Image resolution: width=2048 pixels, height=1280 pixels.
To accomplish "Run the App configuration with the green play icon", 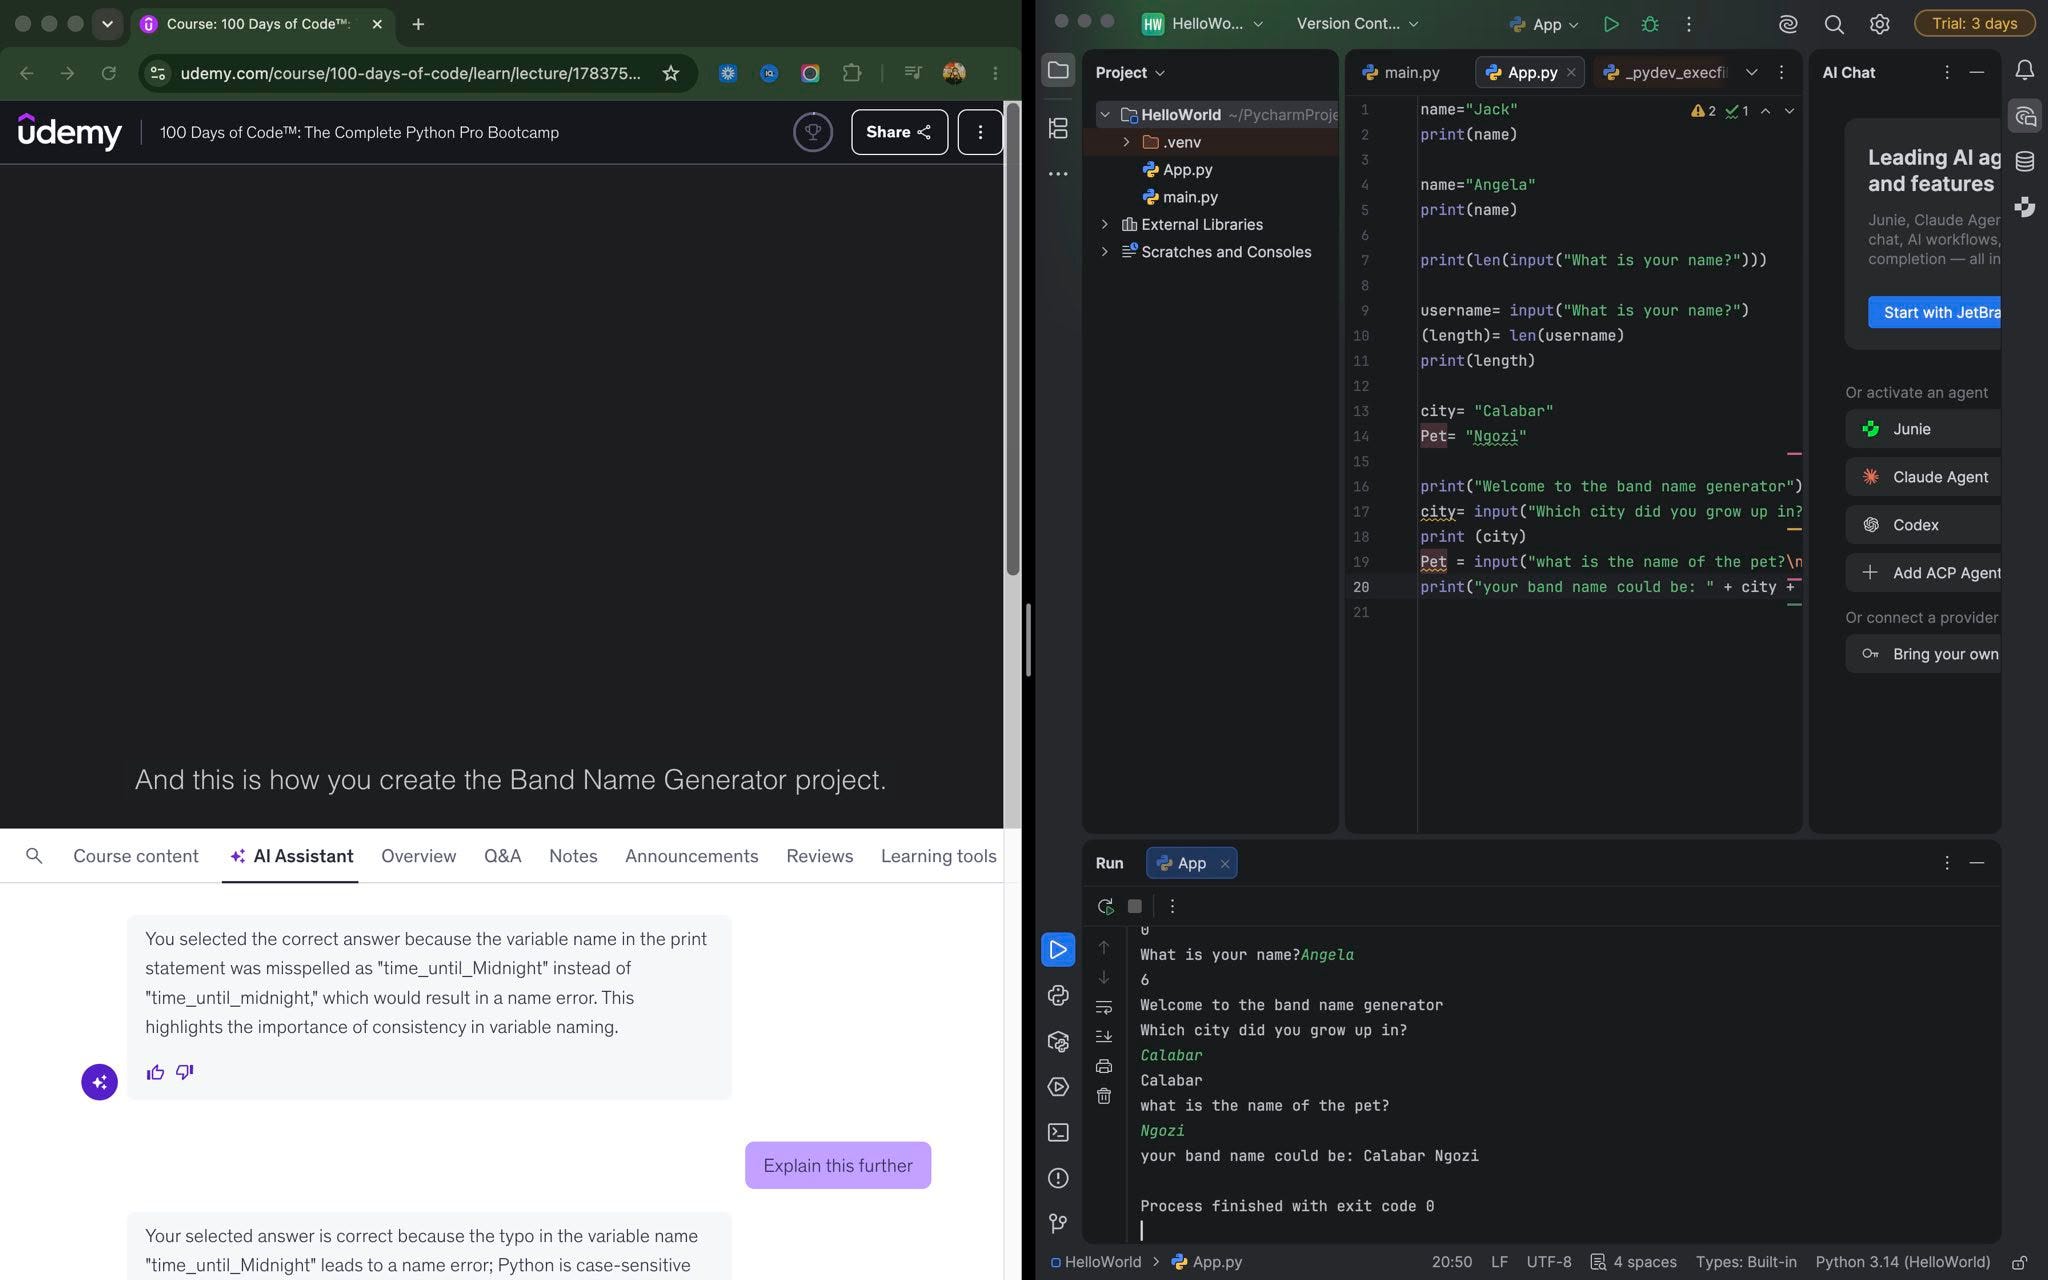I will (1610, 24).
